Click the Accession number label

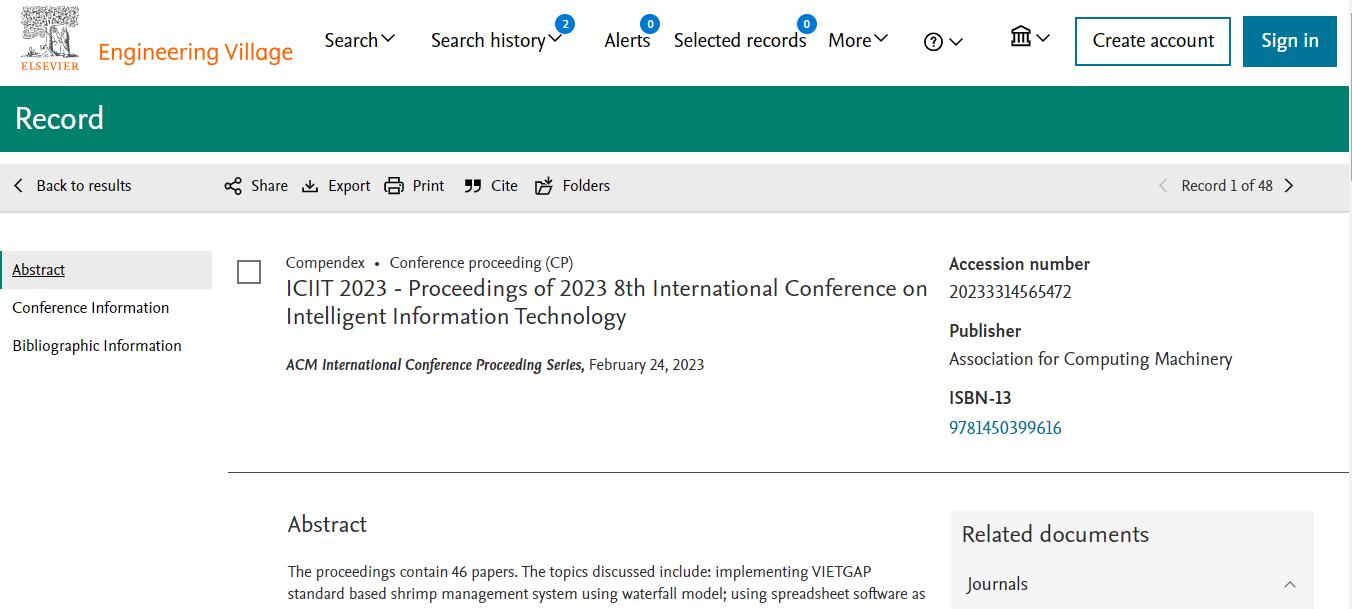(x=1019, y=264)
